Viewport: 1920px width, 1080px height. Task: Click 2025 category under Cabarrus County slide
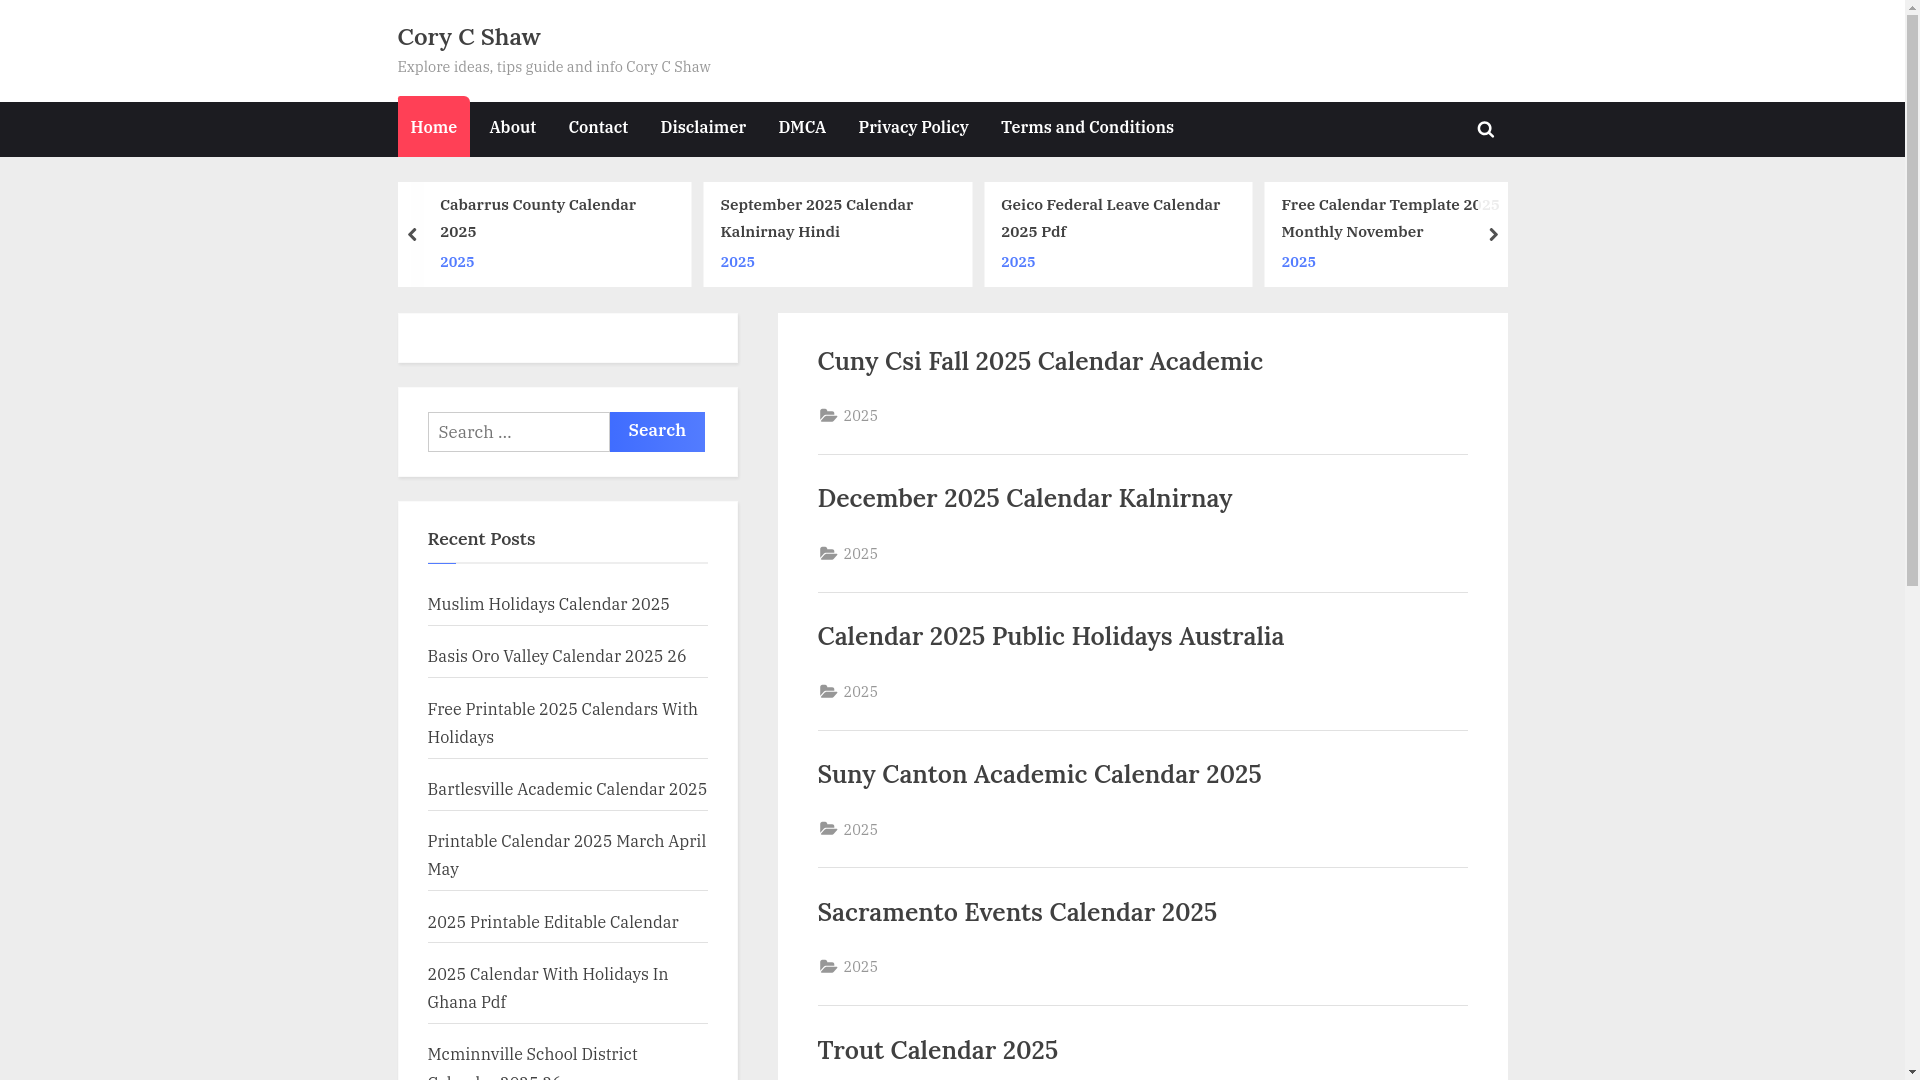[457, 262]
